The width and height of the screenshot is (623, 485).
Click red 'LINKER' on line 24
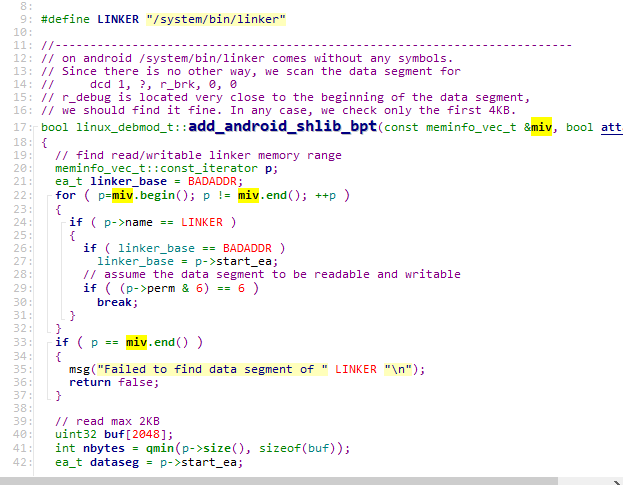pyautogui.click(x=202, y=222)
